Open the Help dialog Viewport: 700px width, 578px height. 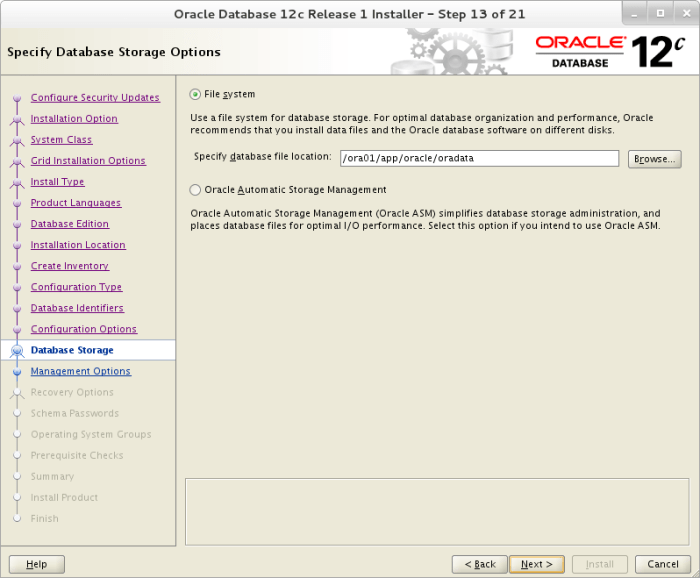click(x=37, y=564)
